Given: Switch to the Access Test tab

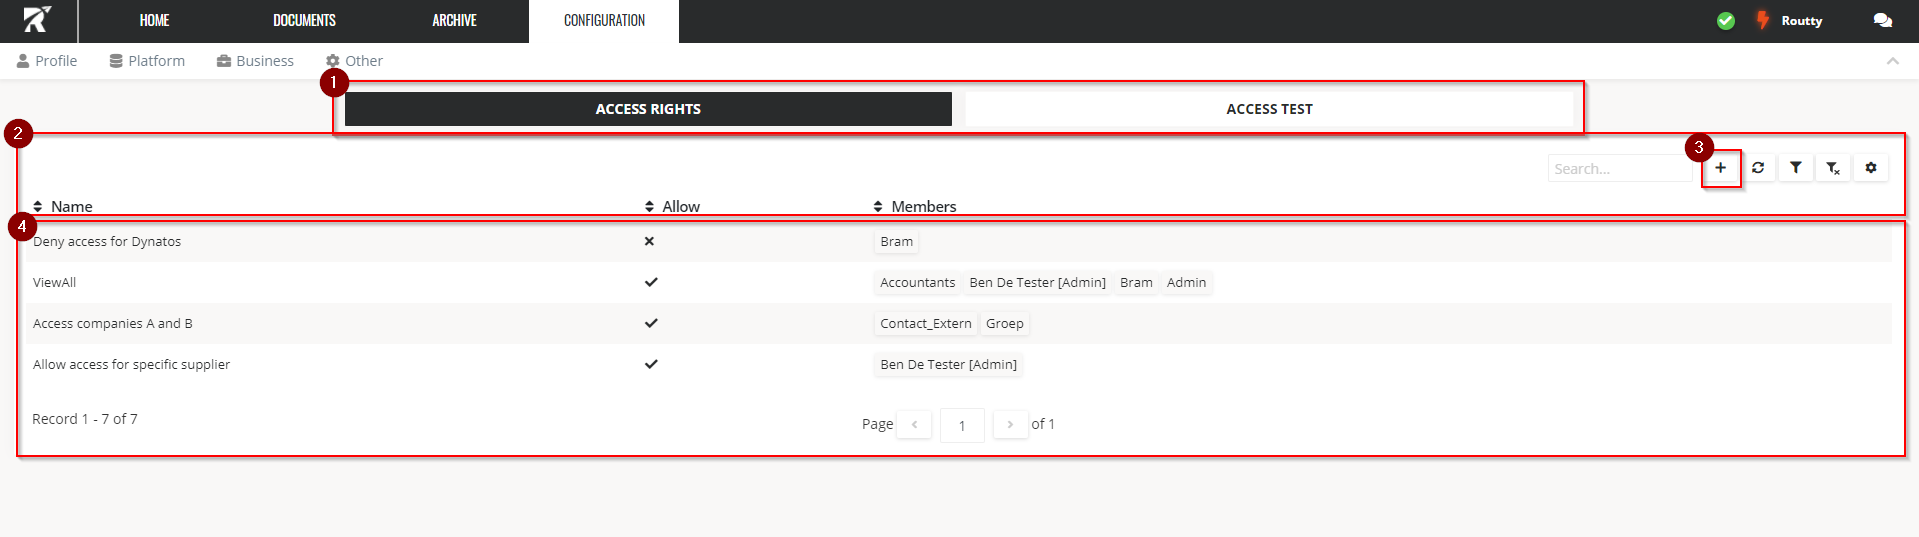Looking at the screenshot, I should [x=1269, y=109].
